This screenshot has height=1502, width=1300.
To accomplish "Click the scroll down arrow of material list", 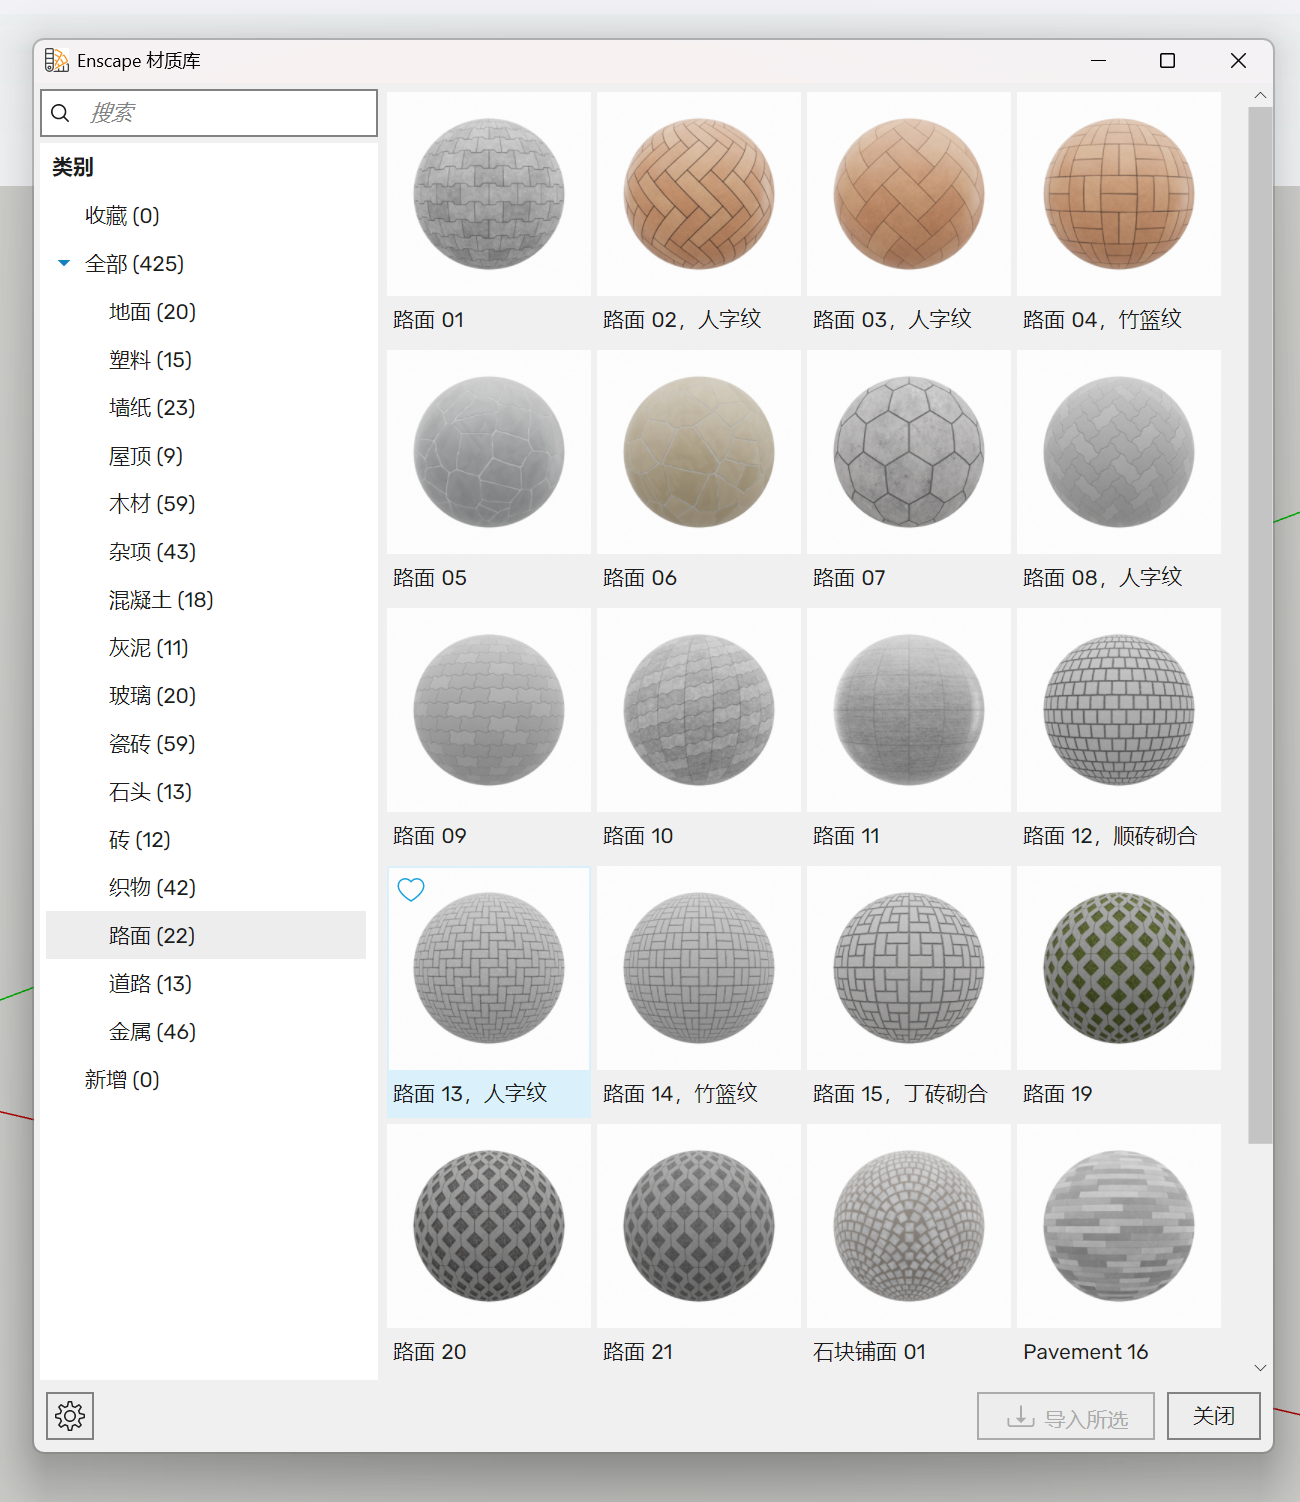I will (x=1260, y=1367).
